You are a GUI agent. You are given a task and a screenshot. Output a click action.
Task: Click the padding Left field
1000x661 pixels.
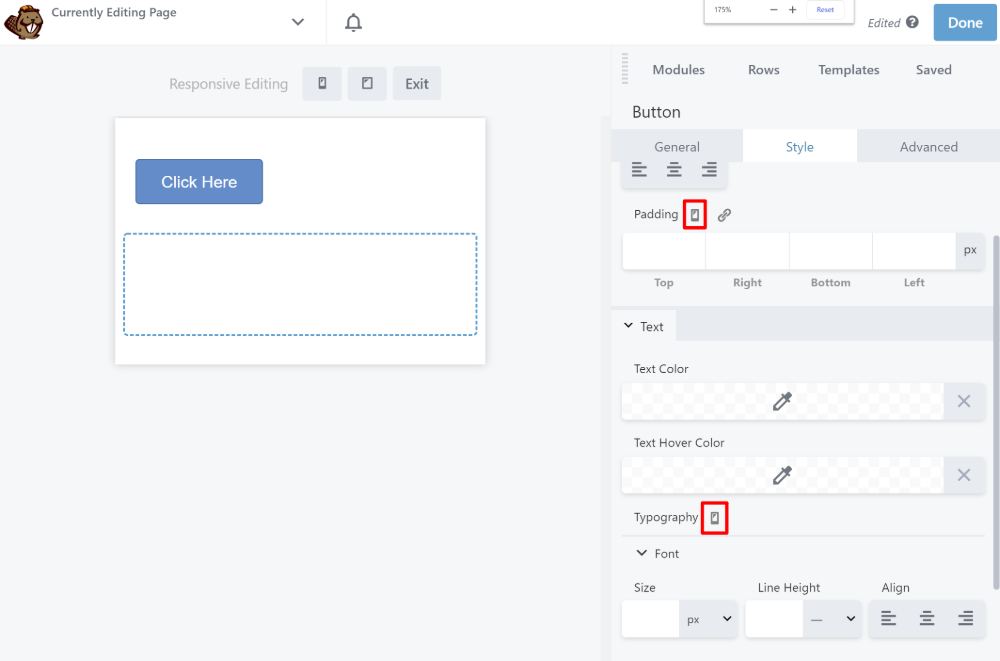pos(914,251)
